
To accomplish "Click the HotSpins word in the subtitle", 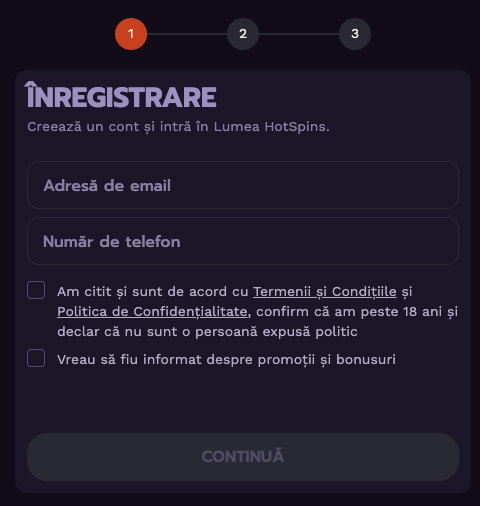I will click(x=295, y=127).
